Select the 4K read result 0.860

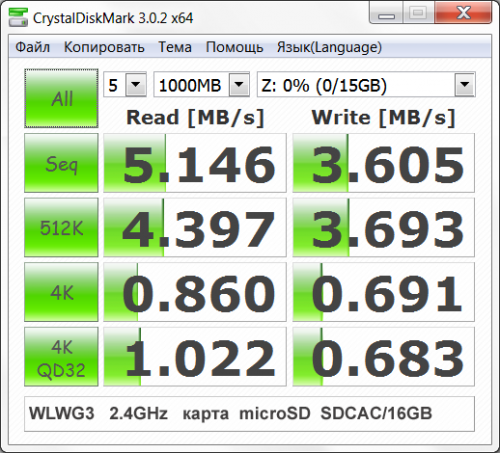click(195, 292)
